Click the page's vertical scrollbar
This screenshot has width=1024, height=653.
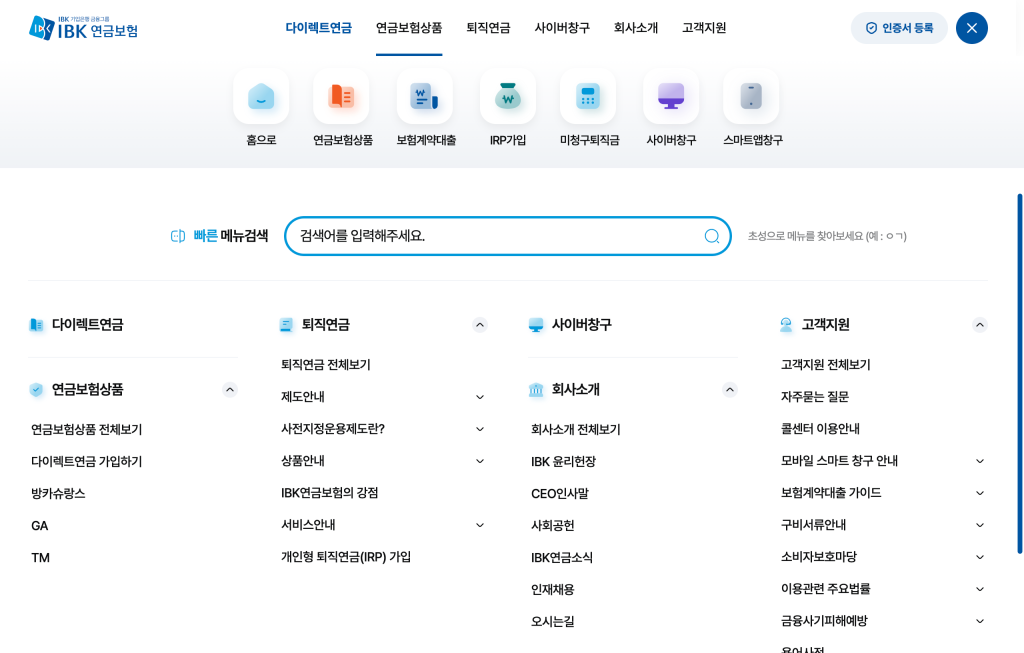click(1019, 372)
